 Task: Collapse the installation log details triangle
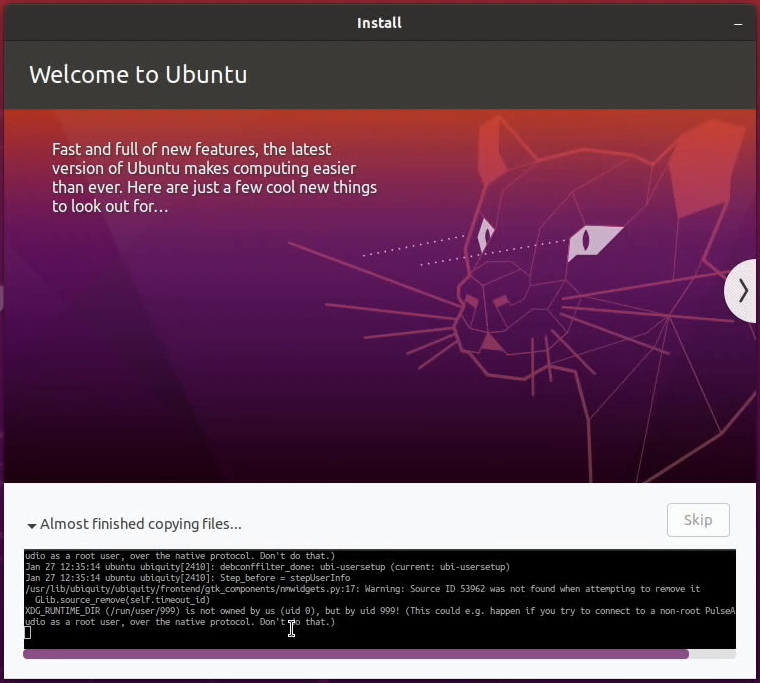[x=32, y=525]
